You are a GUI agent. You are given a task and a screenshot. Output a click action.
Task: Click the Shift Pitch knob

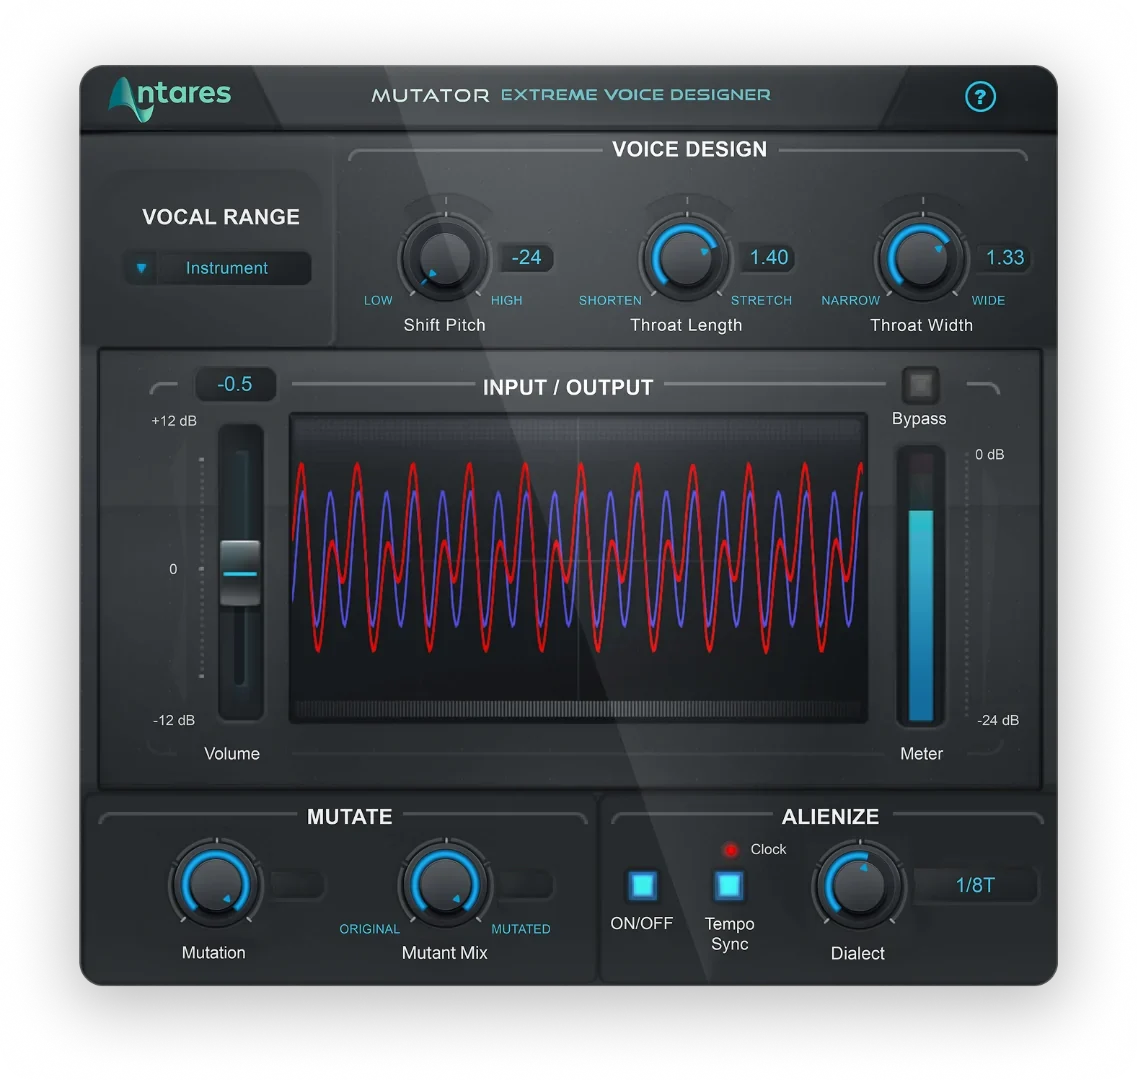[x=445, y=258]
